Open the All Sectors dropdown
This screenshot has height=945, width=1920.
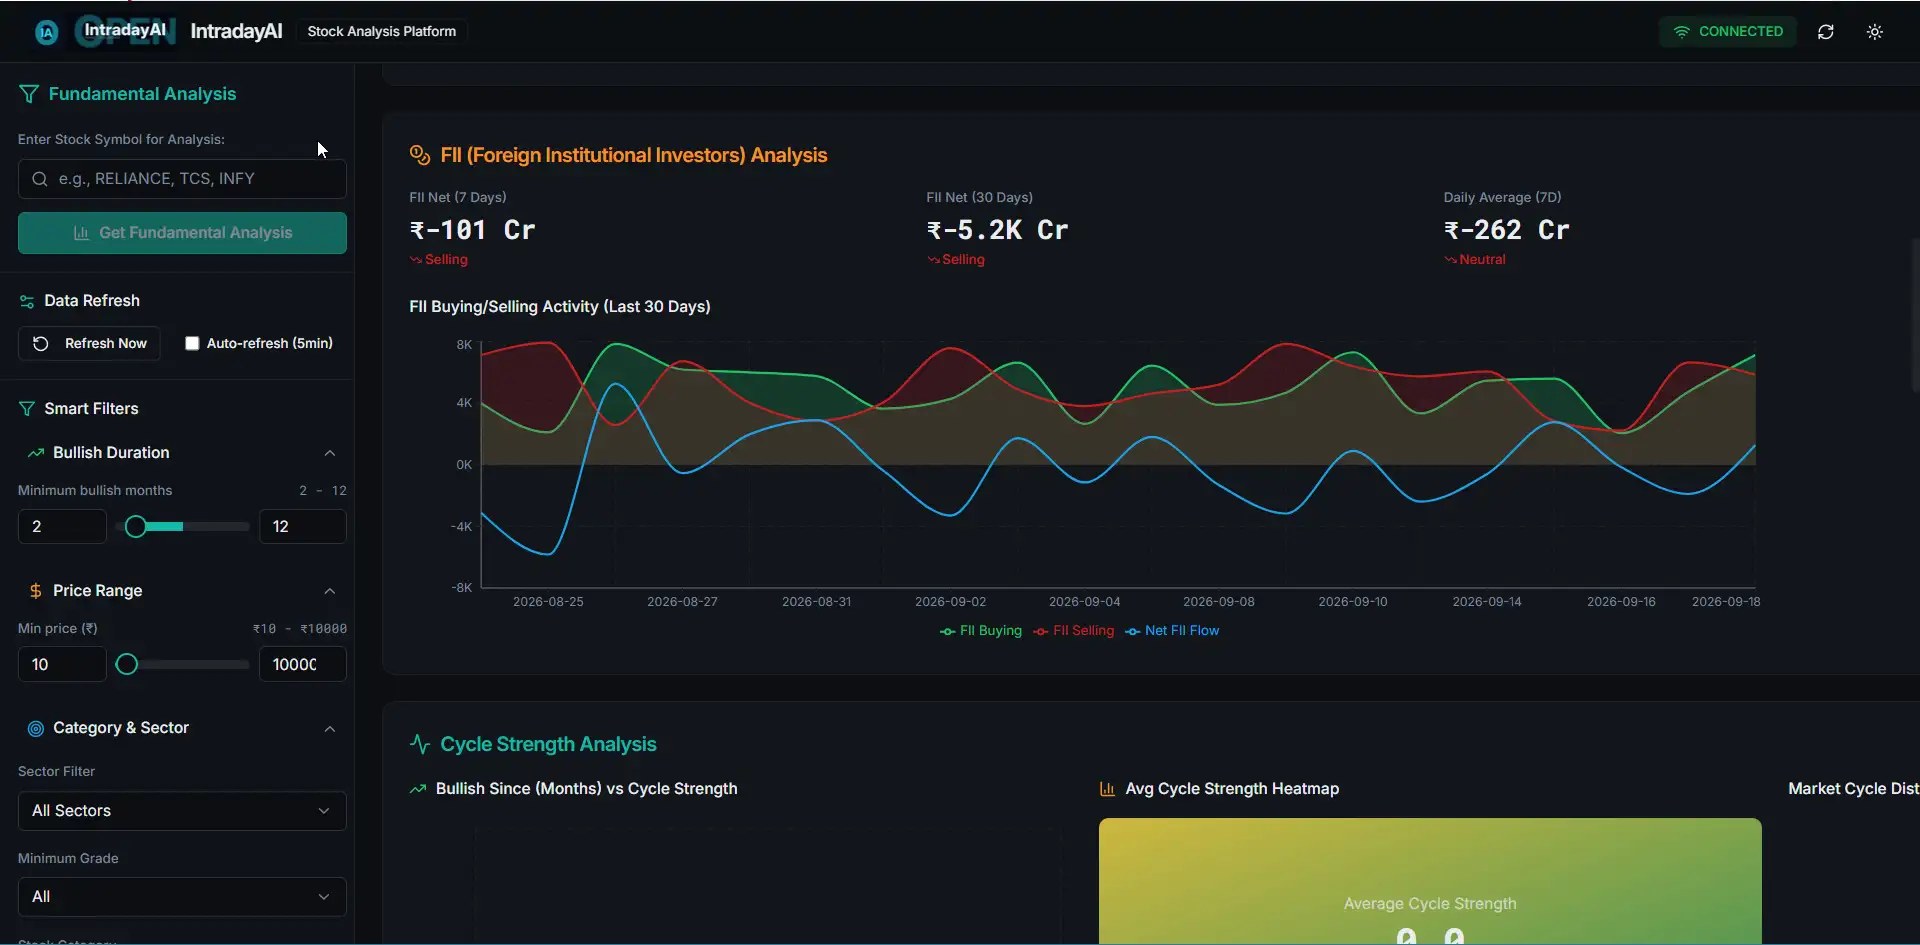[x=182, y=811]
